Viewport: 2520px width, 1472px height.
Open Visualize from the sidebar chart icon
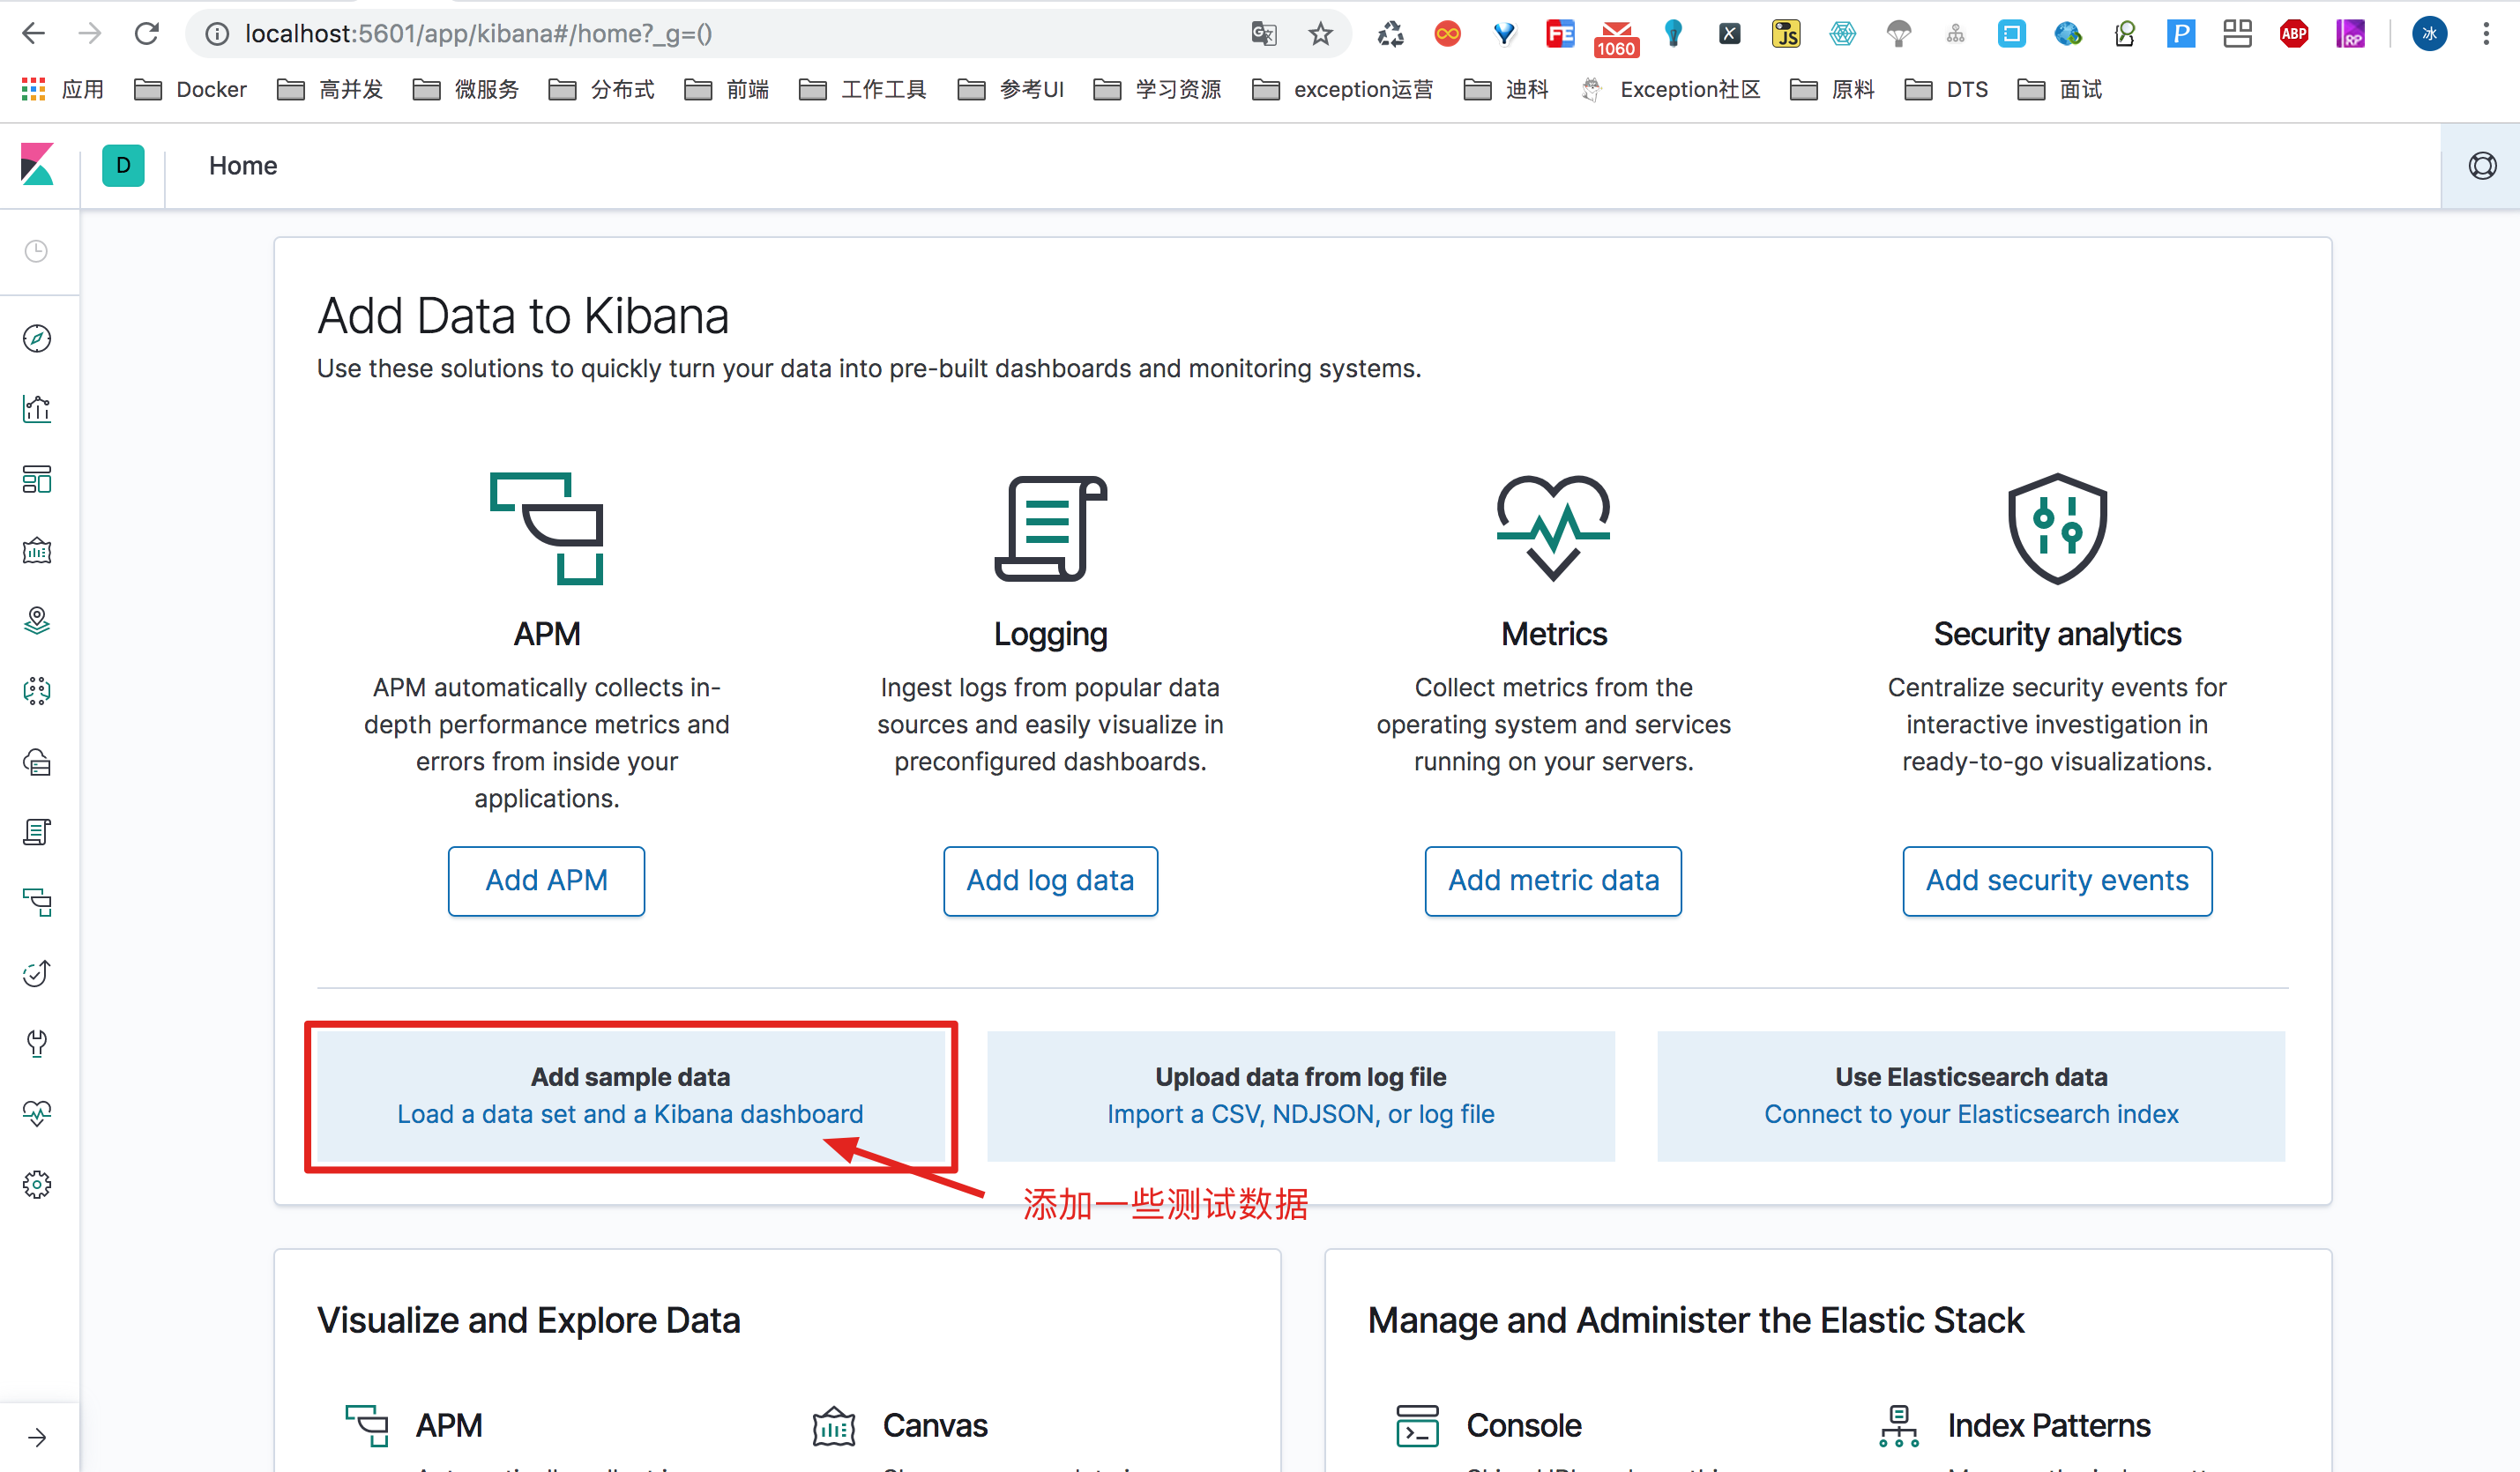[x=37, y=409]
